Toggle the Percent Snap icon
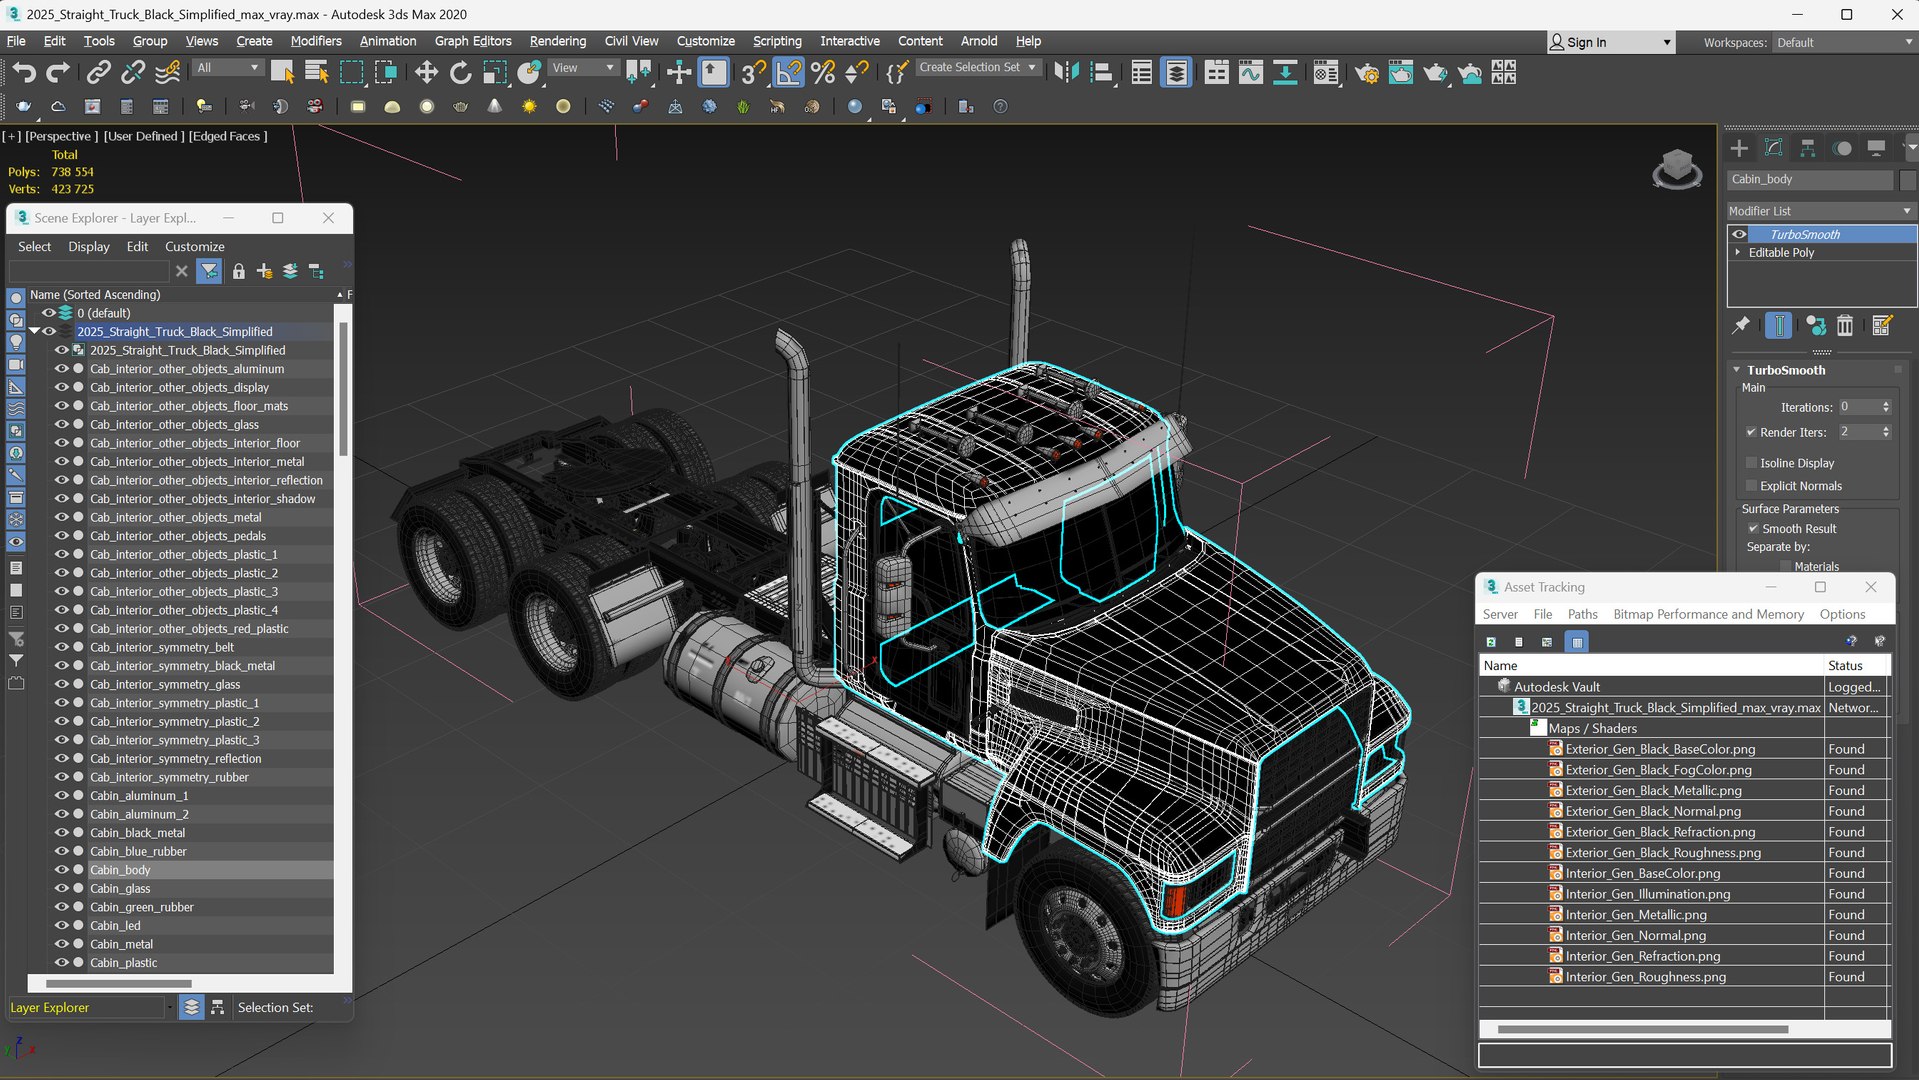Image resolution: width=1919 pixels, height=1080 pixels. pyautogui.click(x=823, y=72)
